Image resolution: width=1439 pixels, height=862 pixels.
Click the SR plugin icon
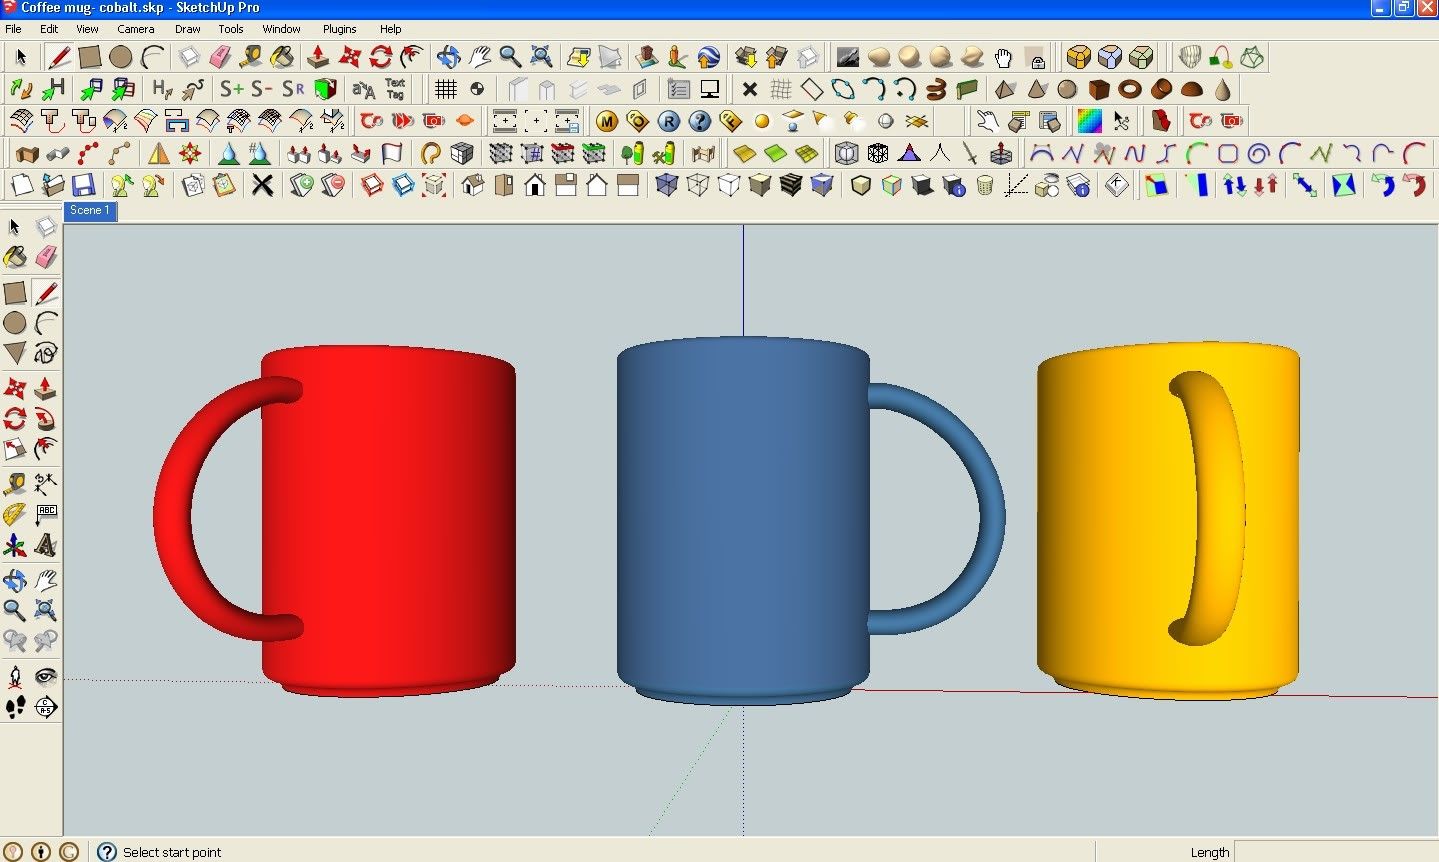(x=293, y=89)
